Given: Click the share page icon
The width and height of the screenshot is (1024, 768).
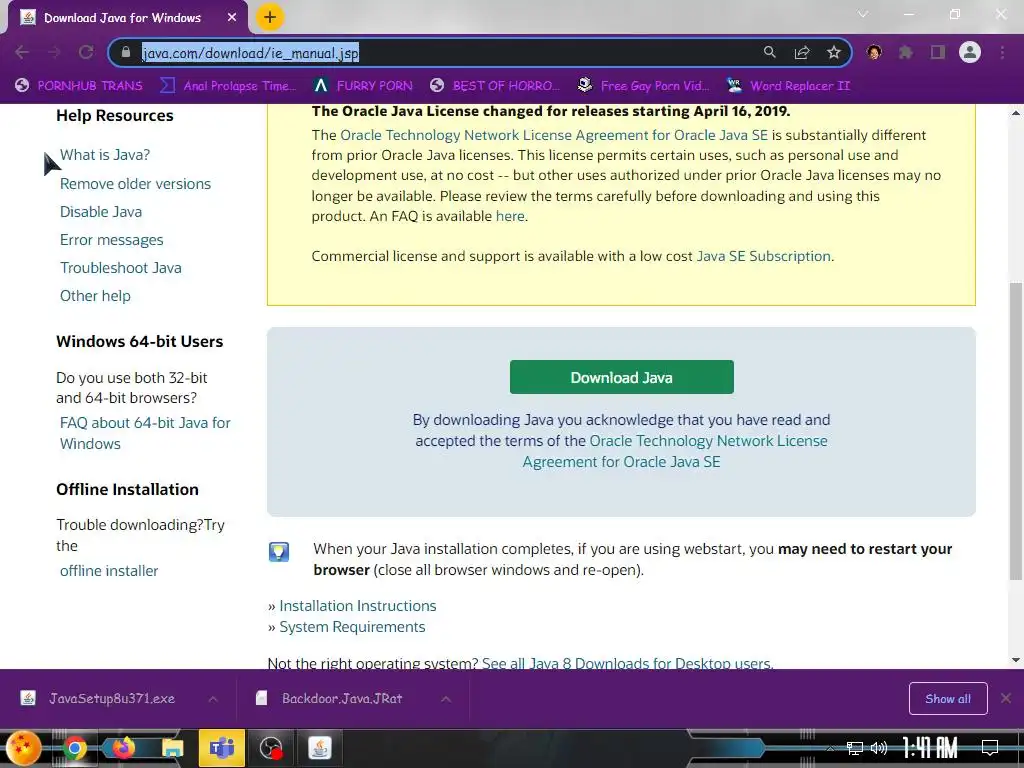Looking at the screenshot, I should tap(802, 52).
